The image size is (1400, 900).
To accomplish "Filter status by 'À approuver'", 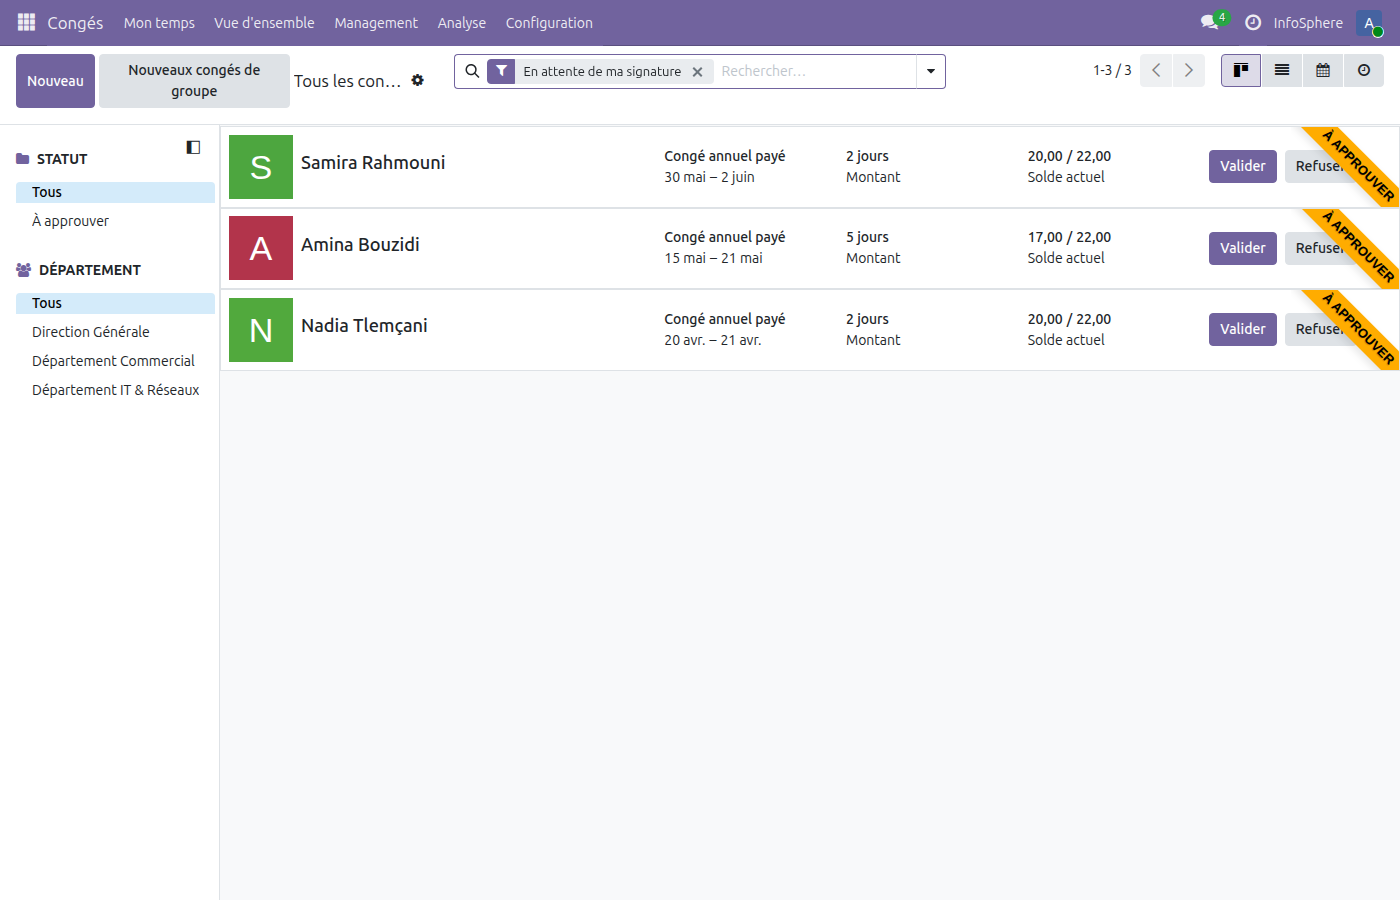I will [x=70, y=221].
